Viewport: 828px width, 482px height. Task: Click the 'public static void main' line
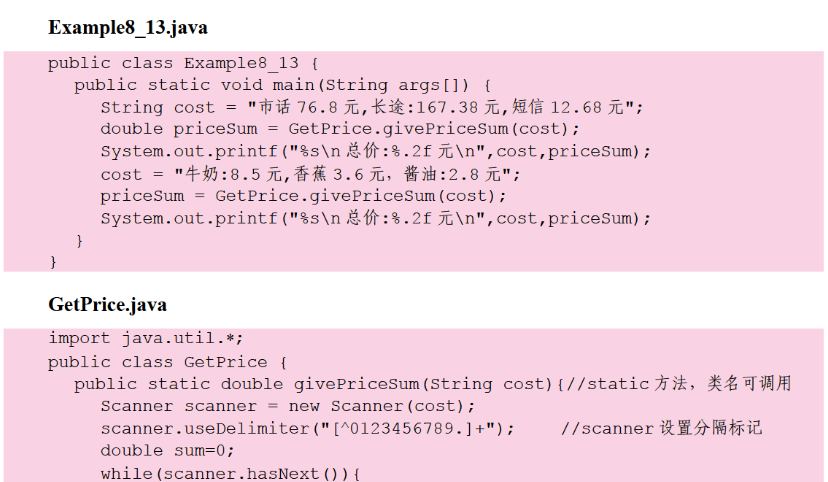(x=283, y=85)
